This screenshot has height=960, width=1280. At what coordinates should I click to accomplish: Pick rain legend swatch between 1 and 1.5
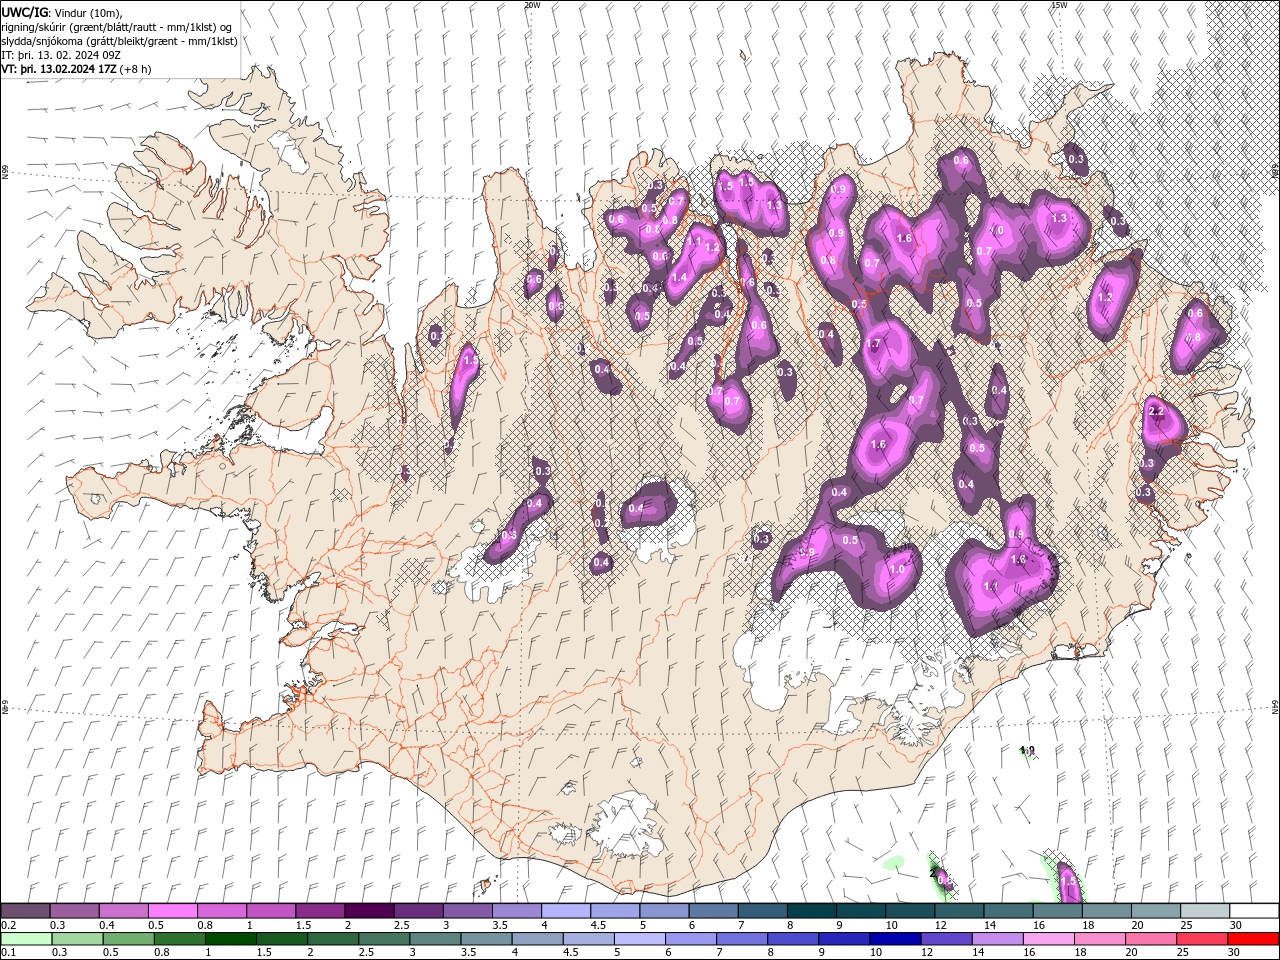(x=230, y=938)
